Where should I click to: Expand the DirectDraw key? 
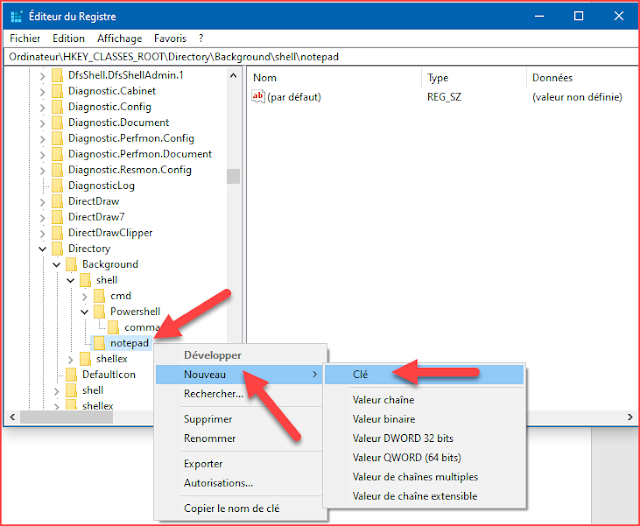click(42, 202)
